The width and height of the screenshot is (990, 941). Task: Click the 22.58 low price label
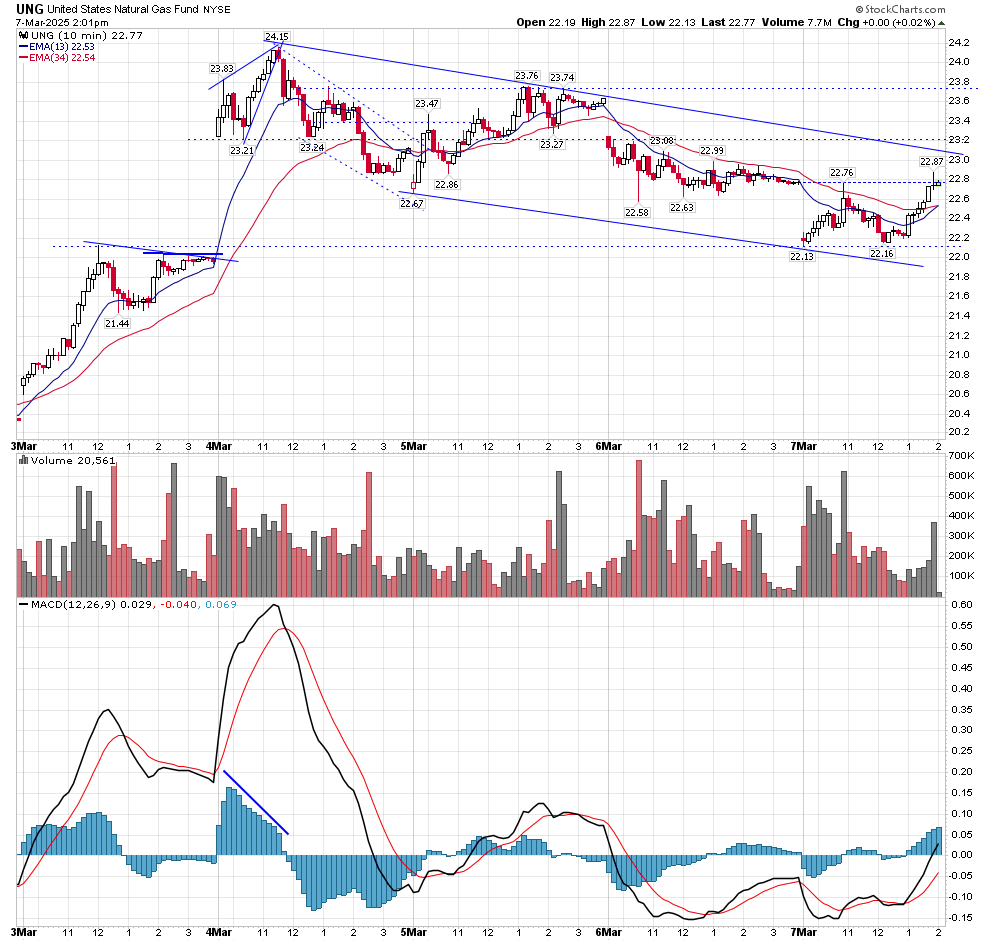tap(637, 212)
